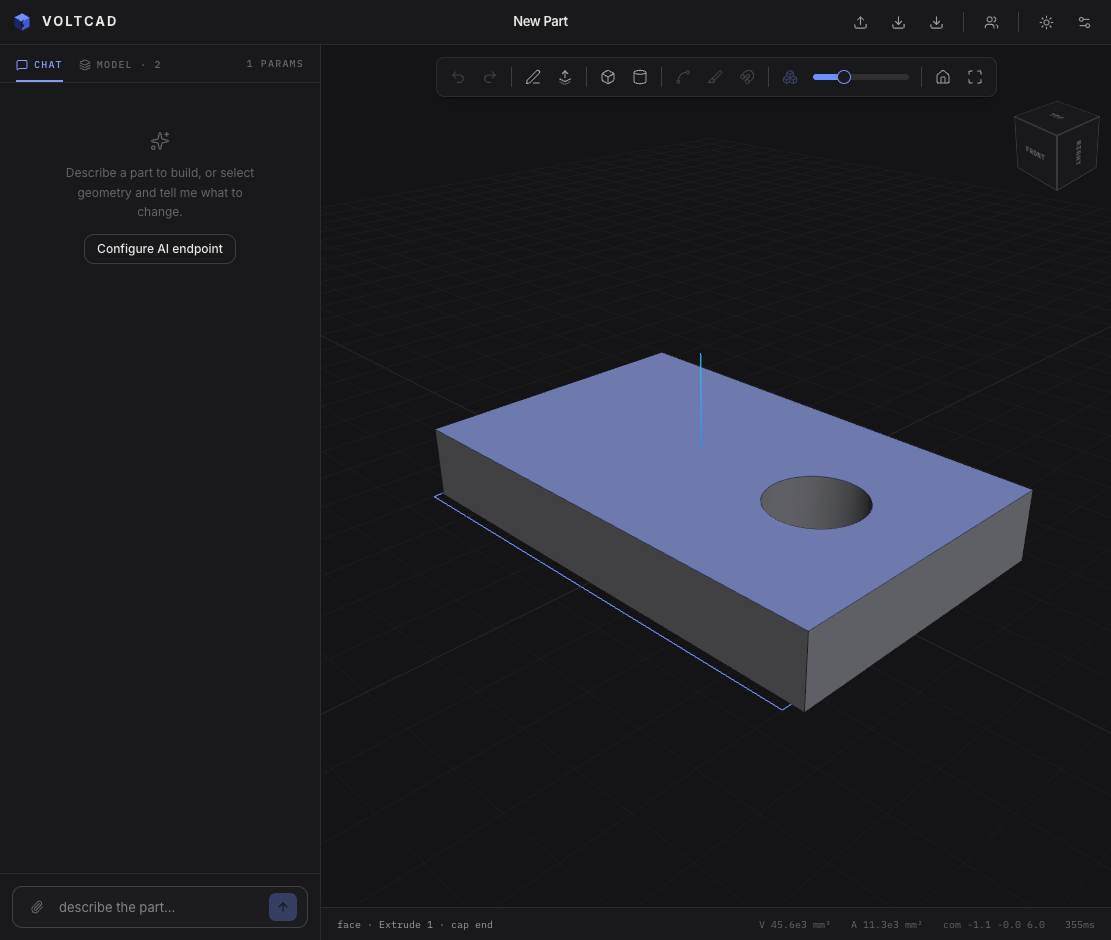Click the upload share icon in header
1111x940 pixels.
(x=860, y=22)
